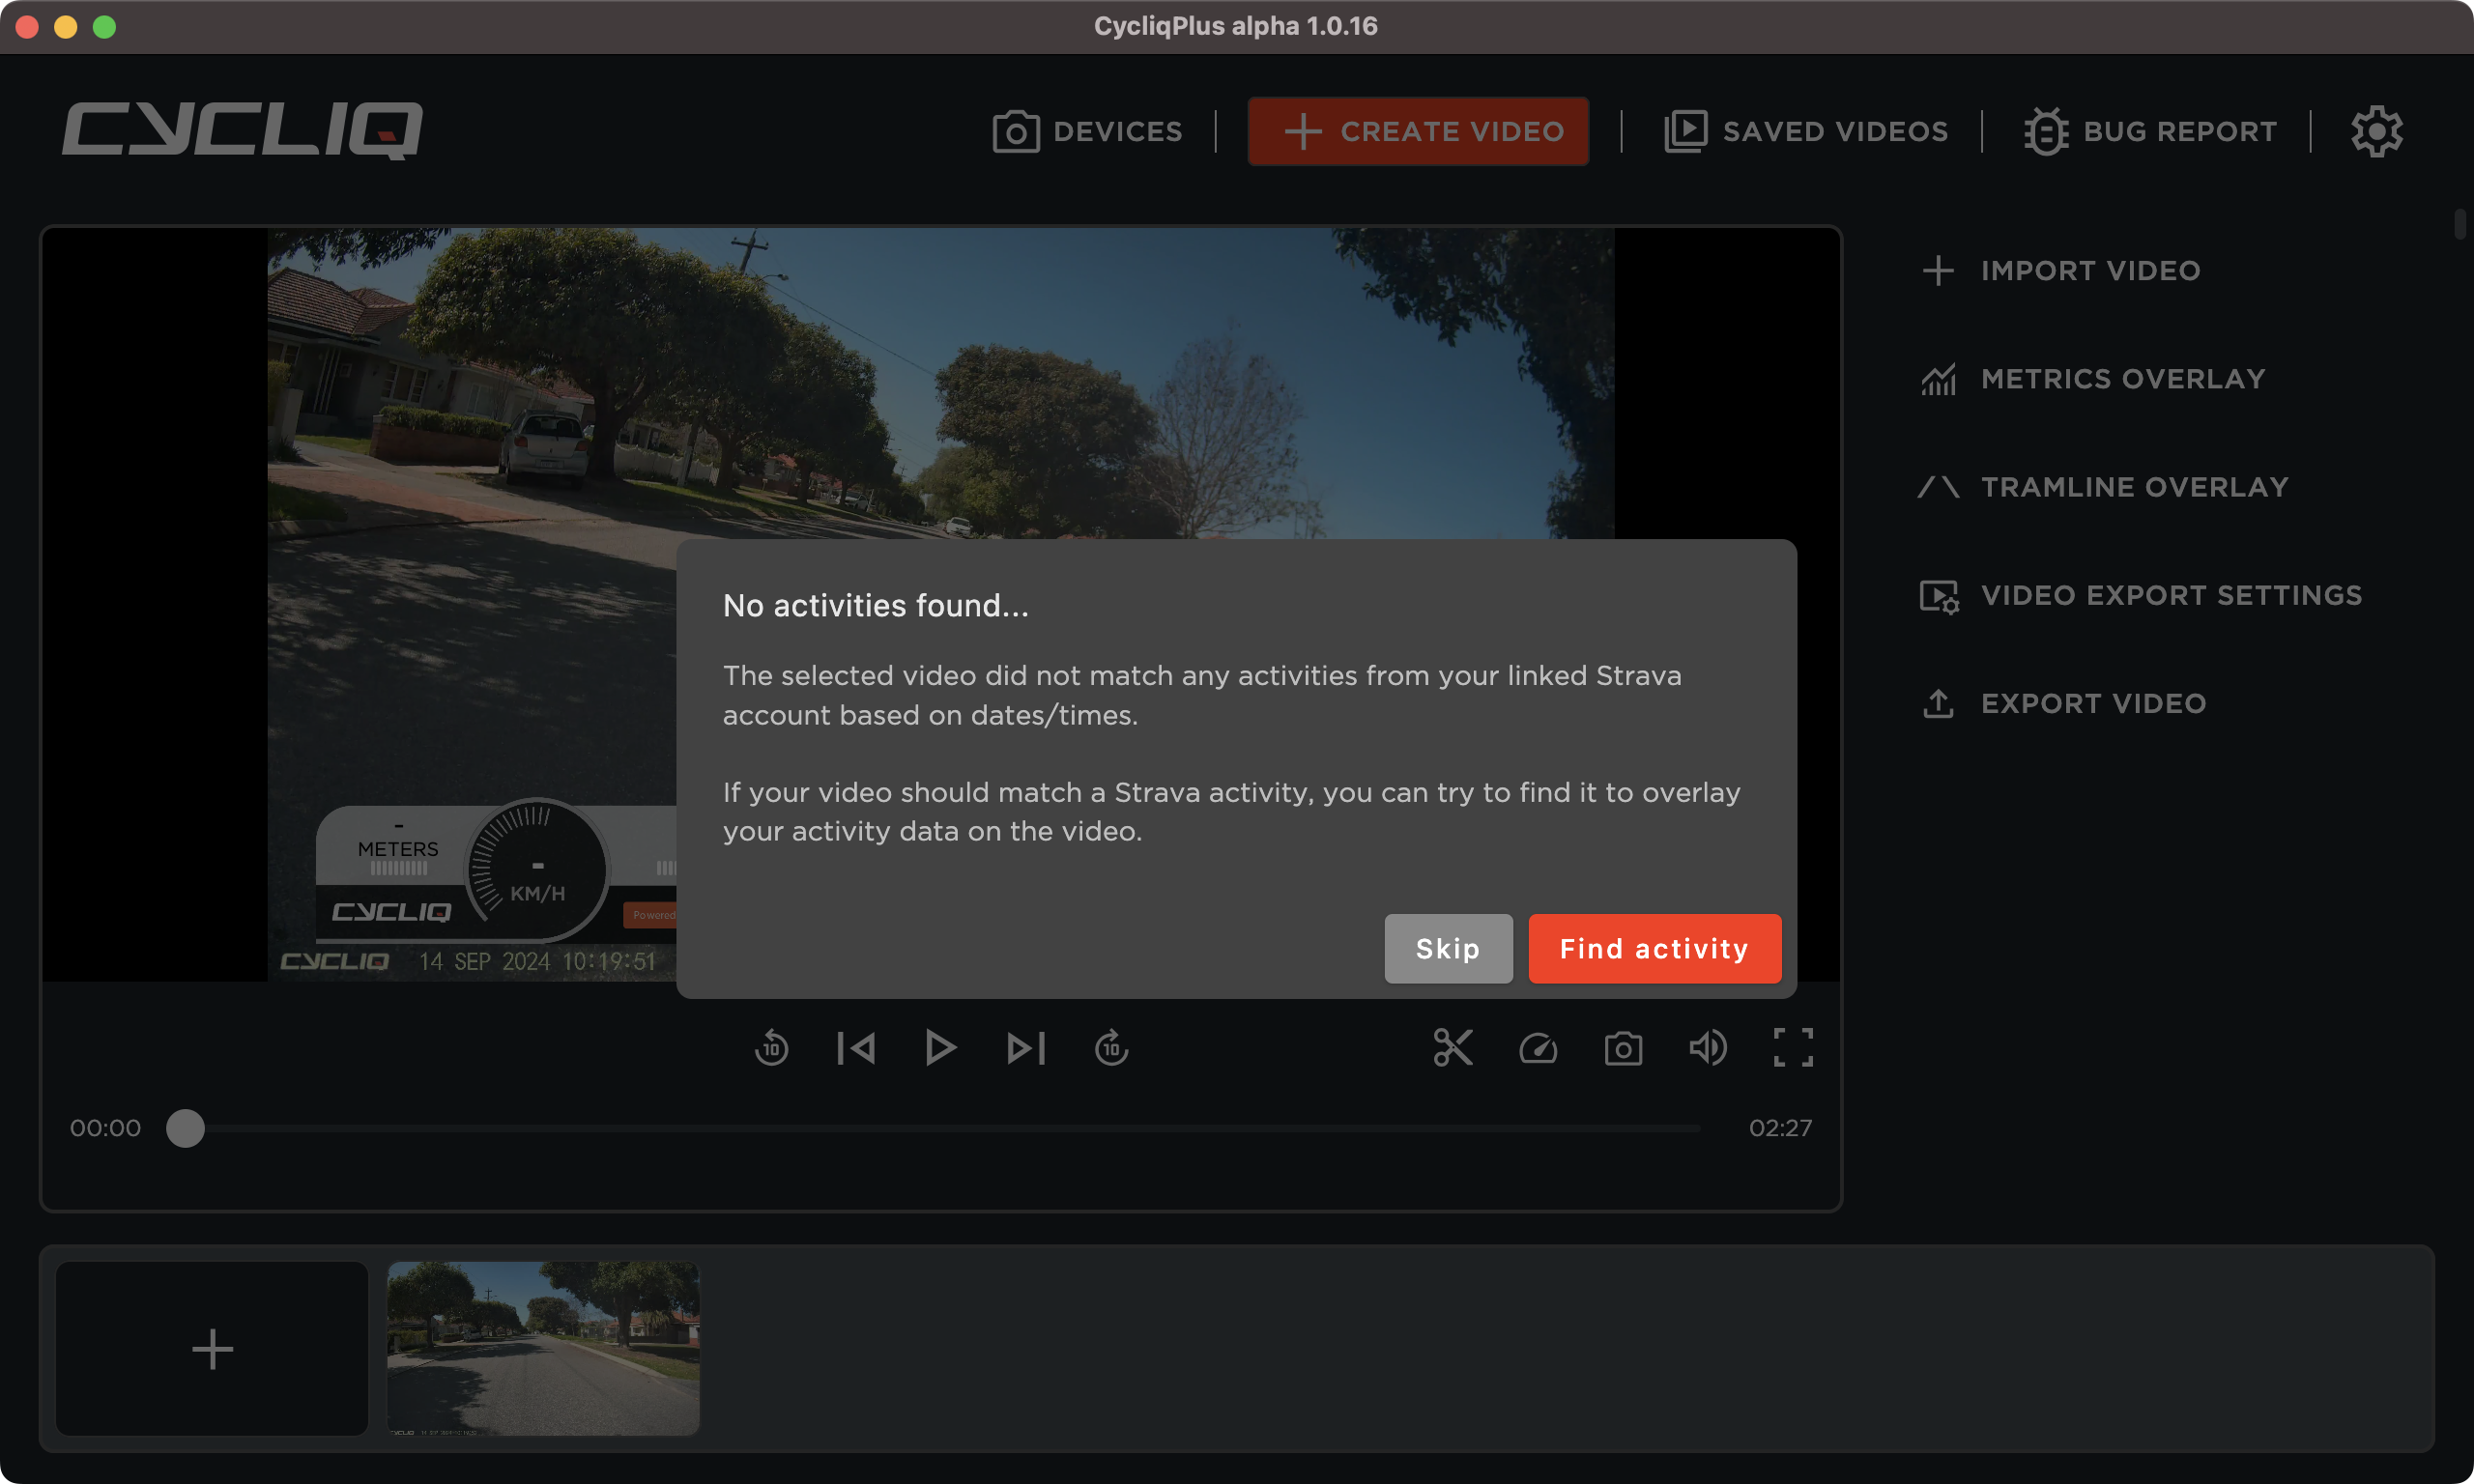The image size is (2474, 1484).
Task: Open Tramline Overlay options
Action: 2104,487
